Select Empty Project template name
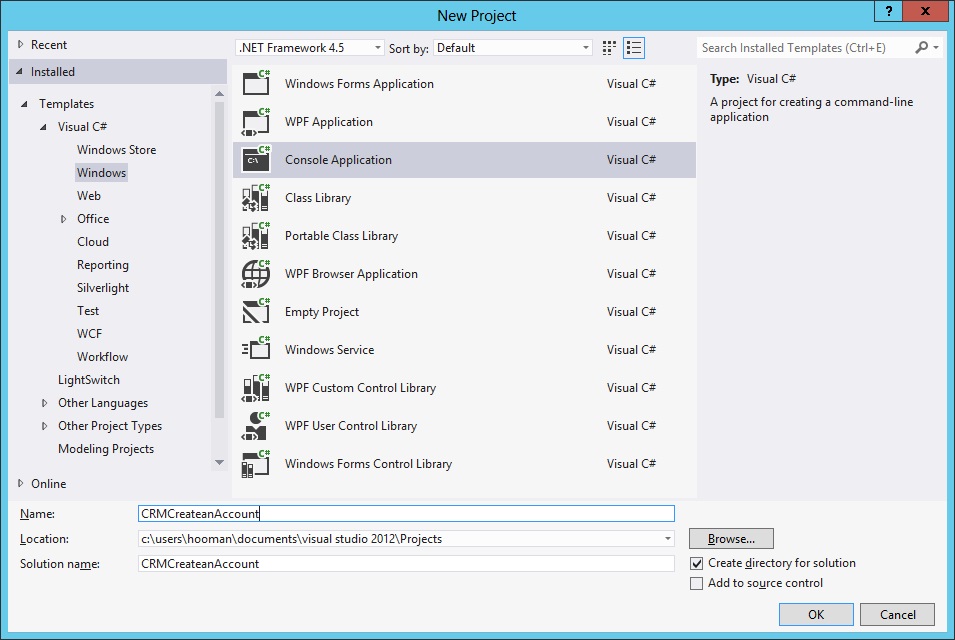Image resolution: width=955 pixels, height=640 pixels. (322, 312)
